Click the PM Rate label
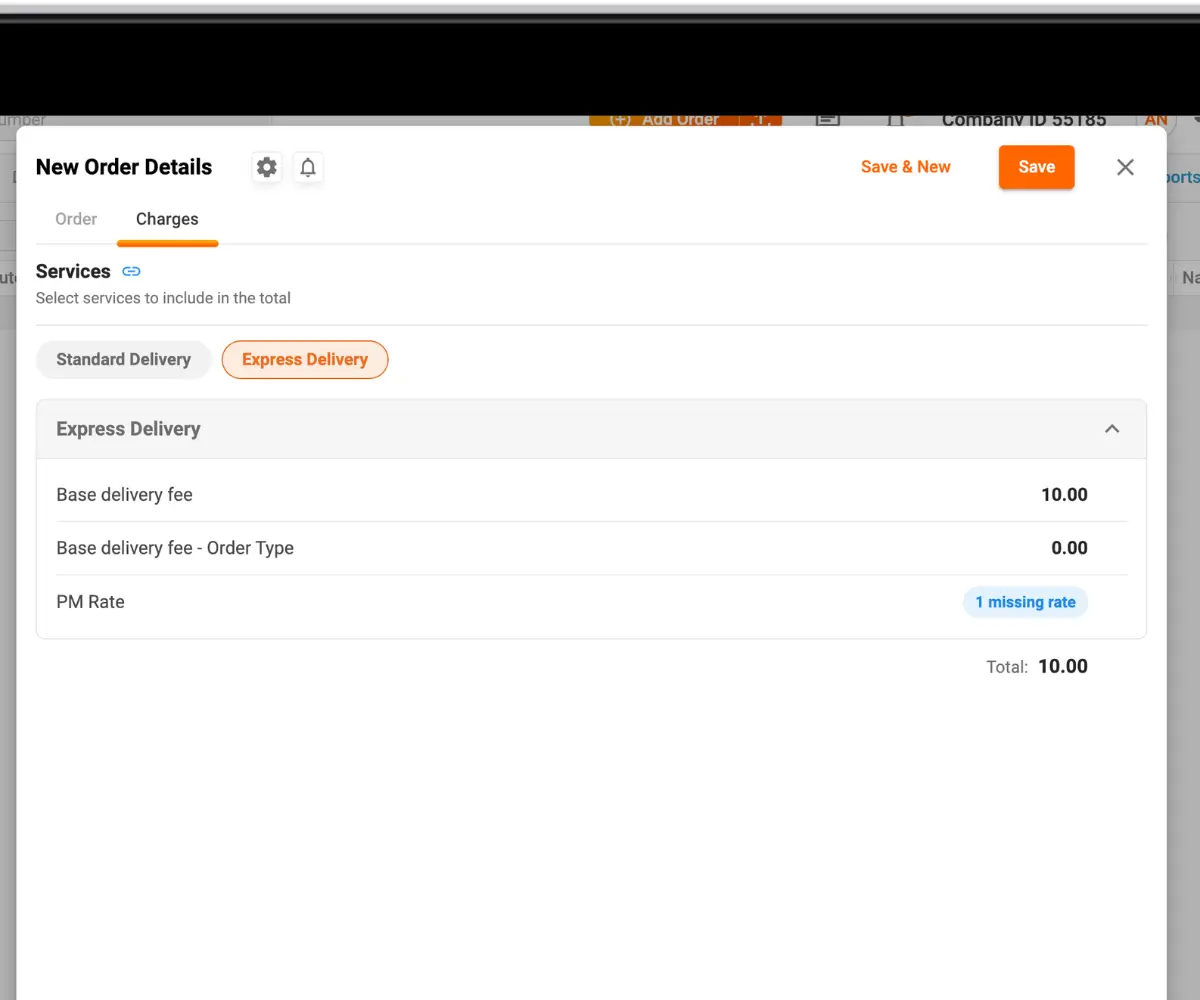This screenshot has height=1000, width=1200. (x=90, y=602)
